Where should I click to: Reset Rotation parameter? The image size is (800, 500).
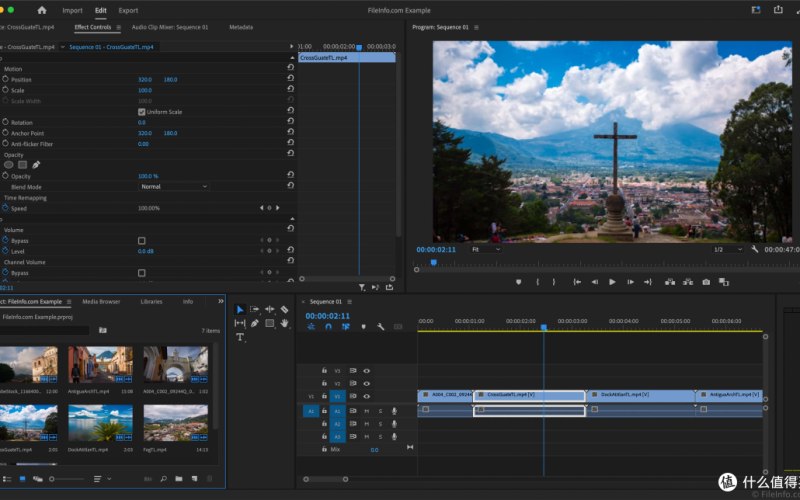click(290, 121)
